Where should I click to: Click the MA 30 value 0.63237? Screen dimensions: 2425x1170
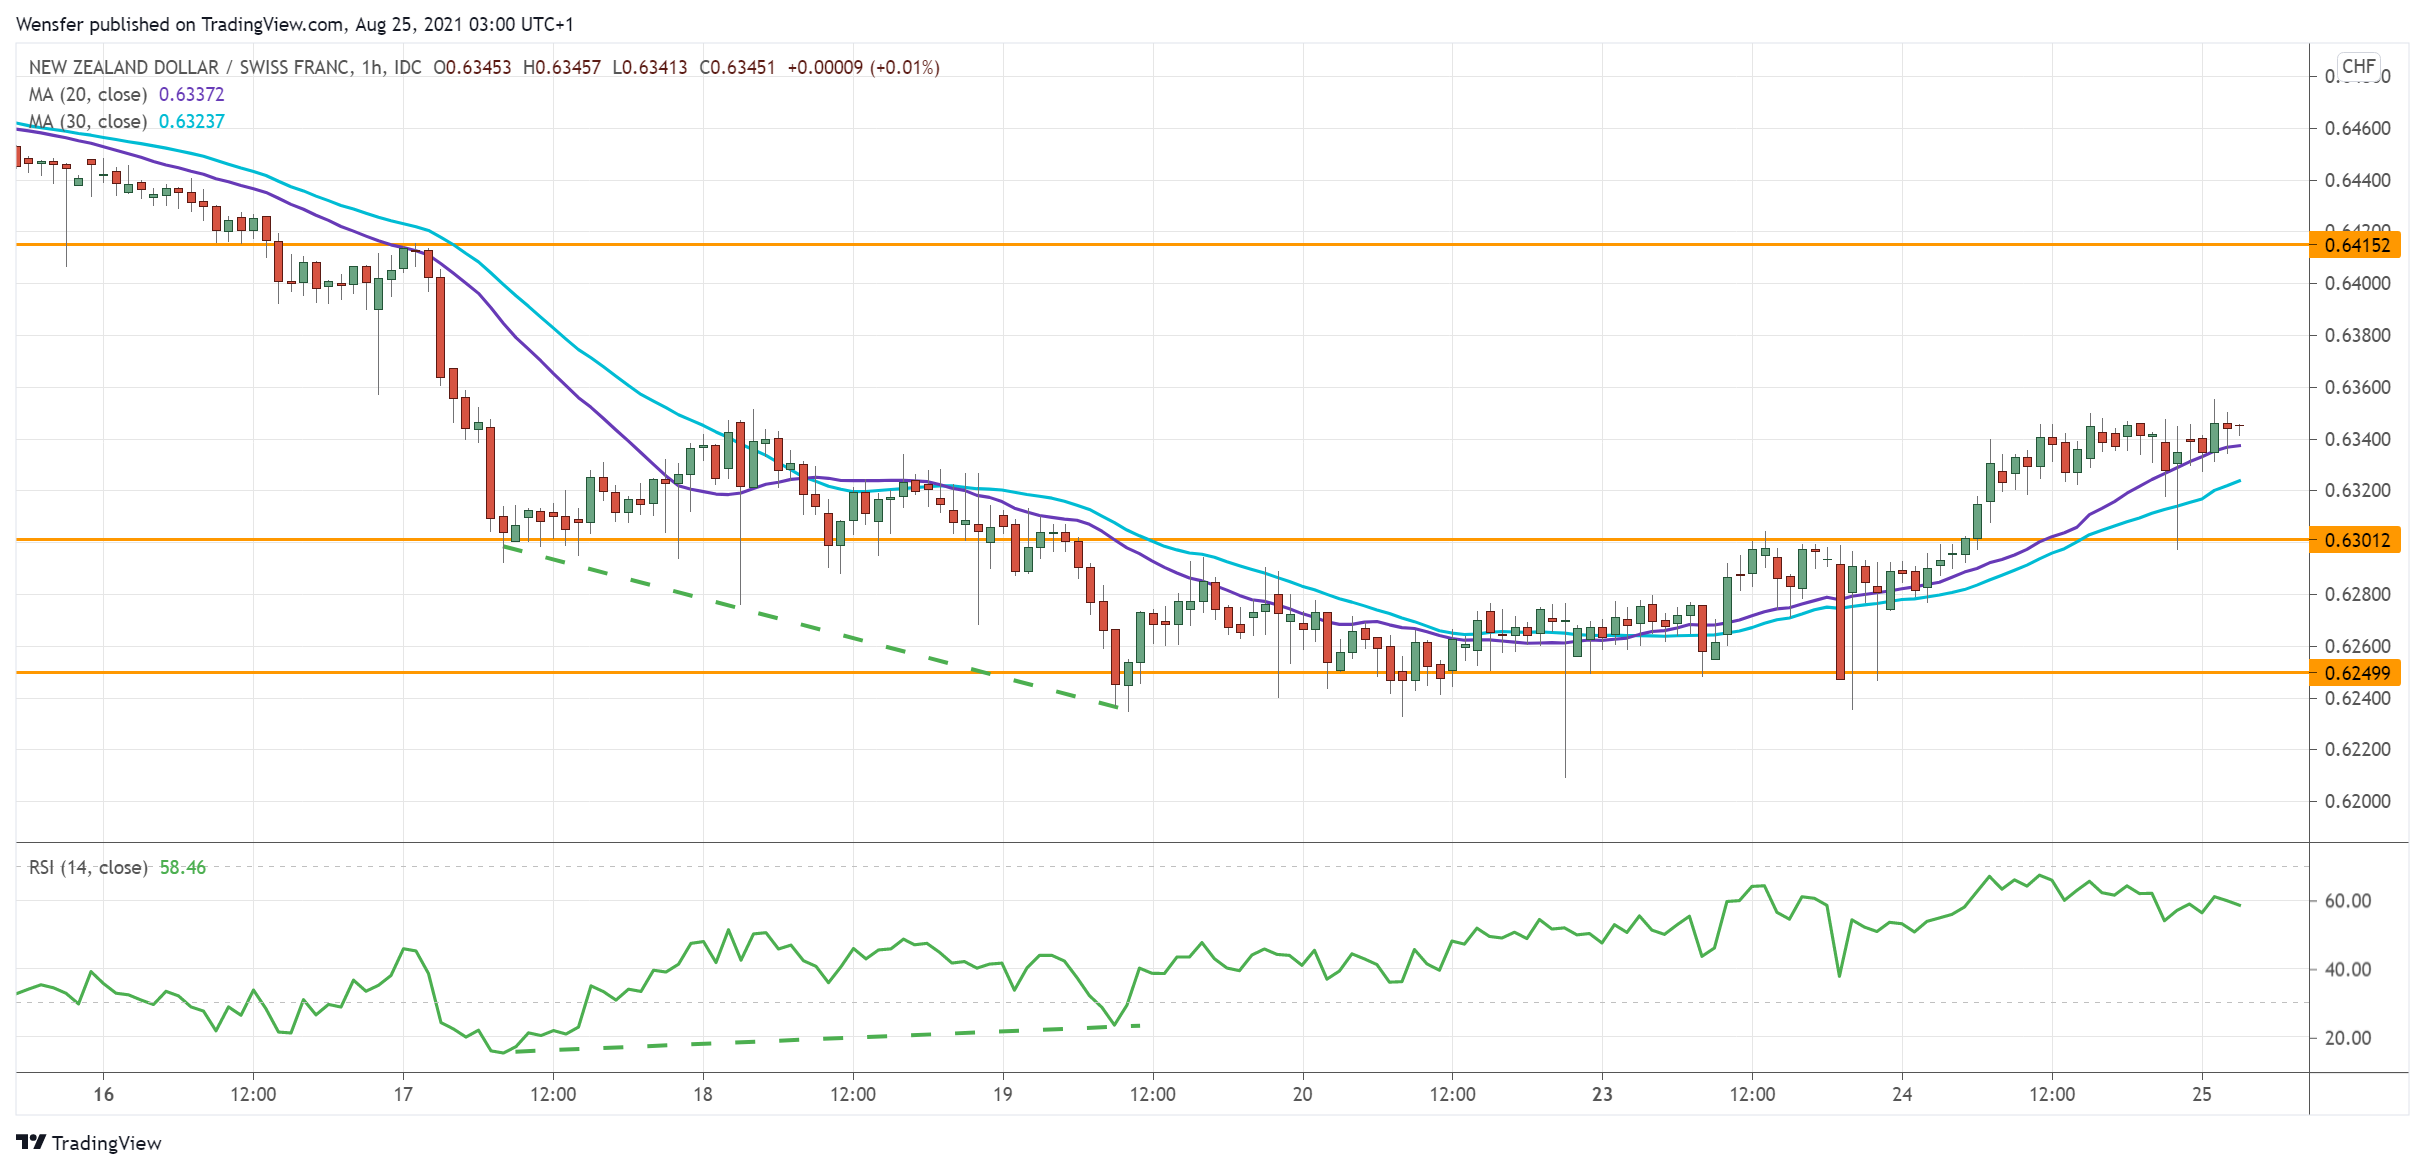(x=192, y=121)
